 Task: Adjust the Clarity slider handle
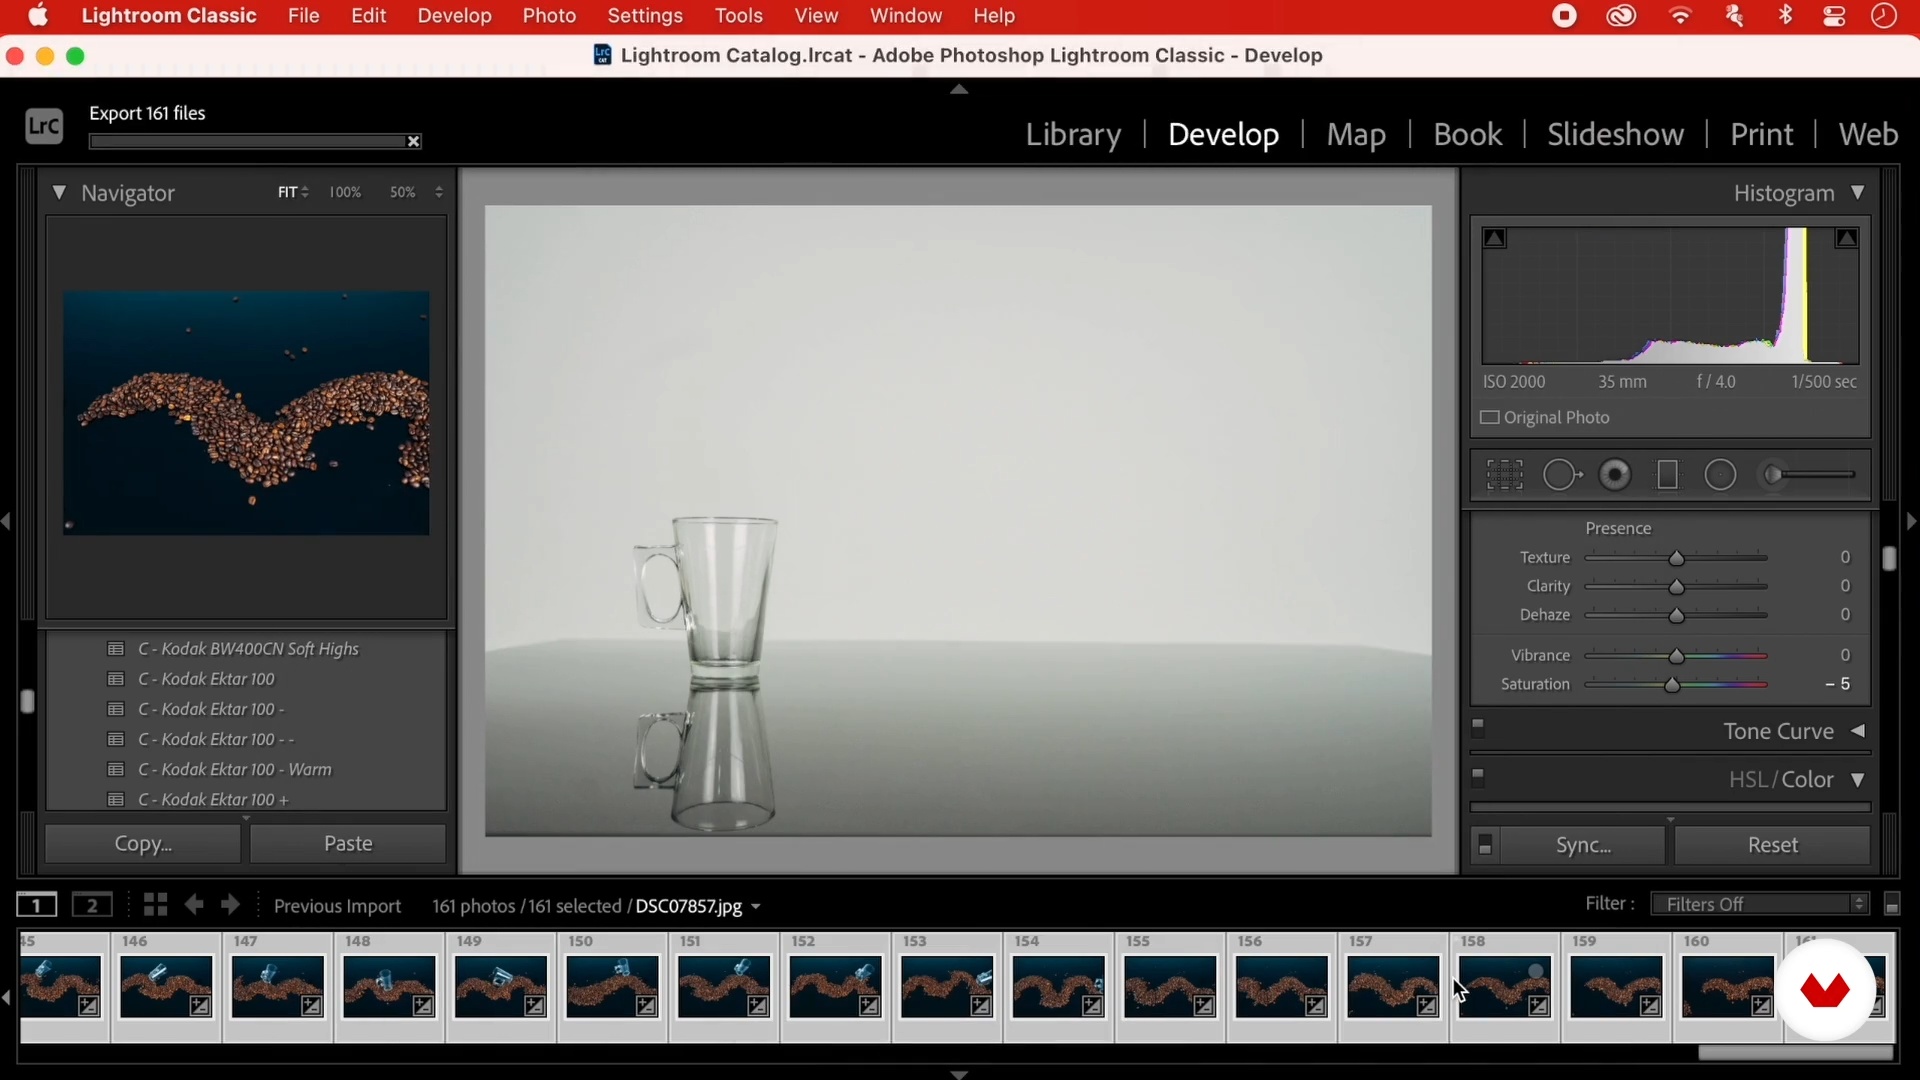pyautogui.click(x=1677, y=587)
